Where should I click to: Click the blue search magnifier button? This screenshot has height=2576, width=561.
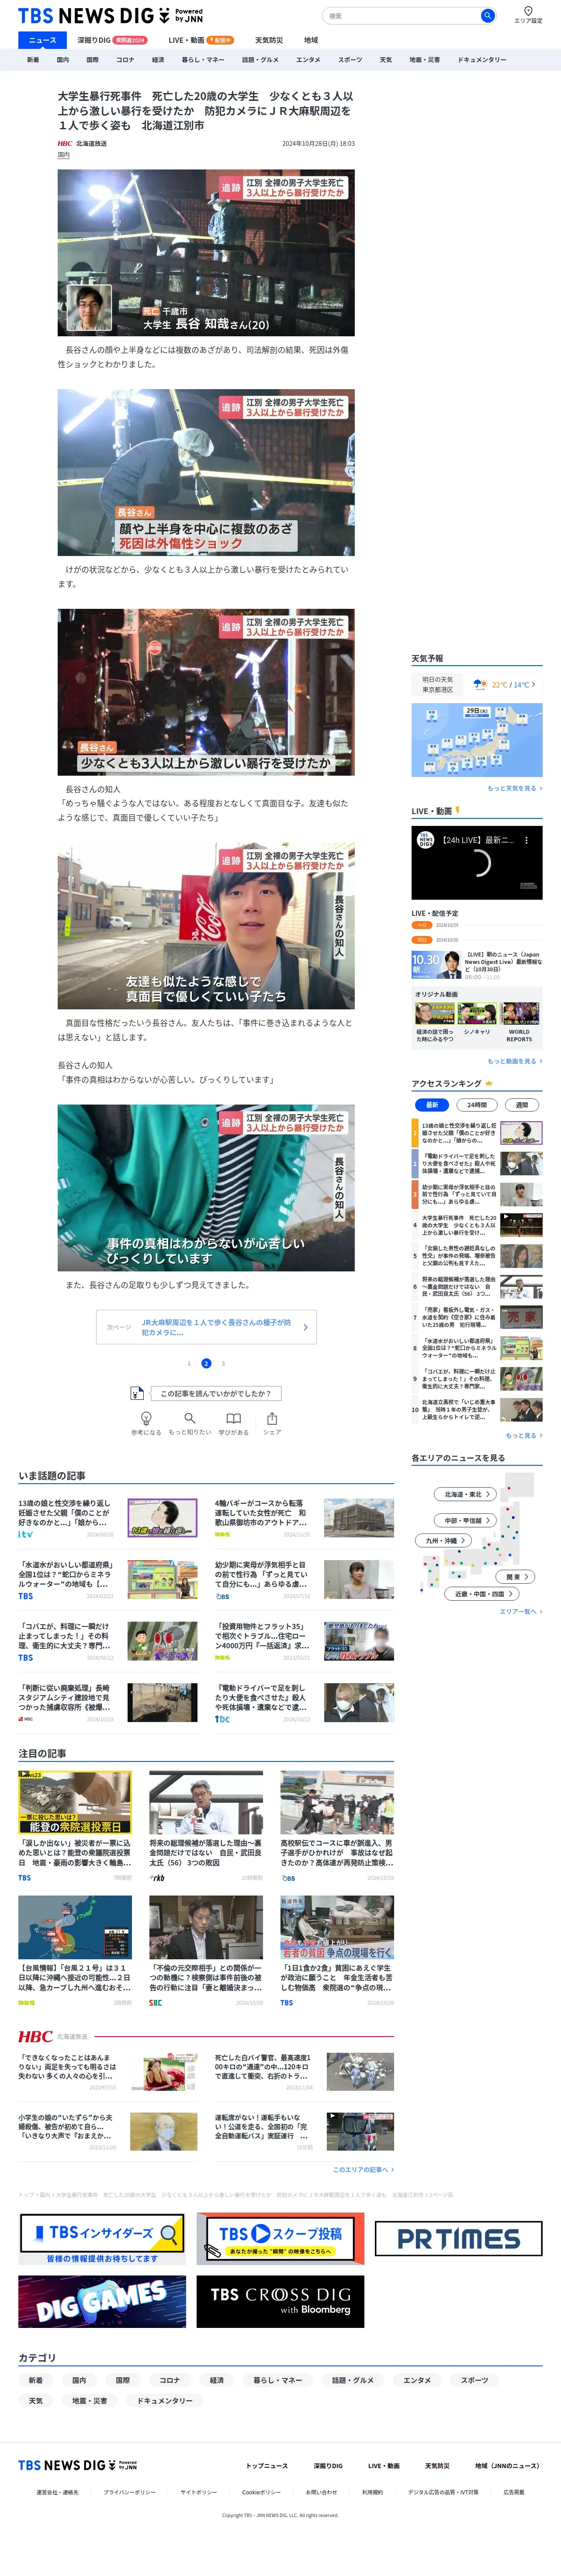click(x=487, y=16)
